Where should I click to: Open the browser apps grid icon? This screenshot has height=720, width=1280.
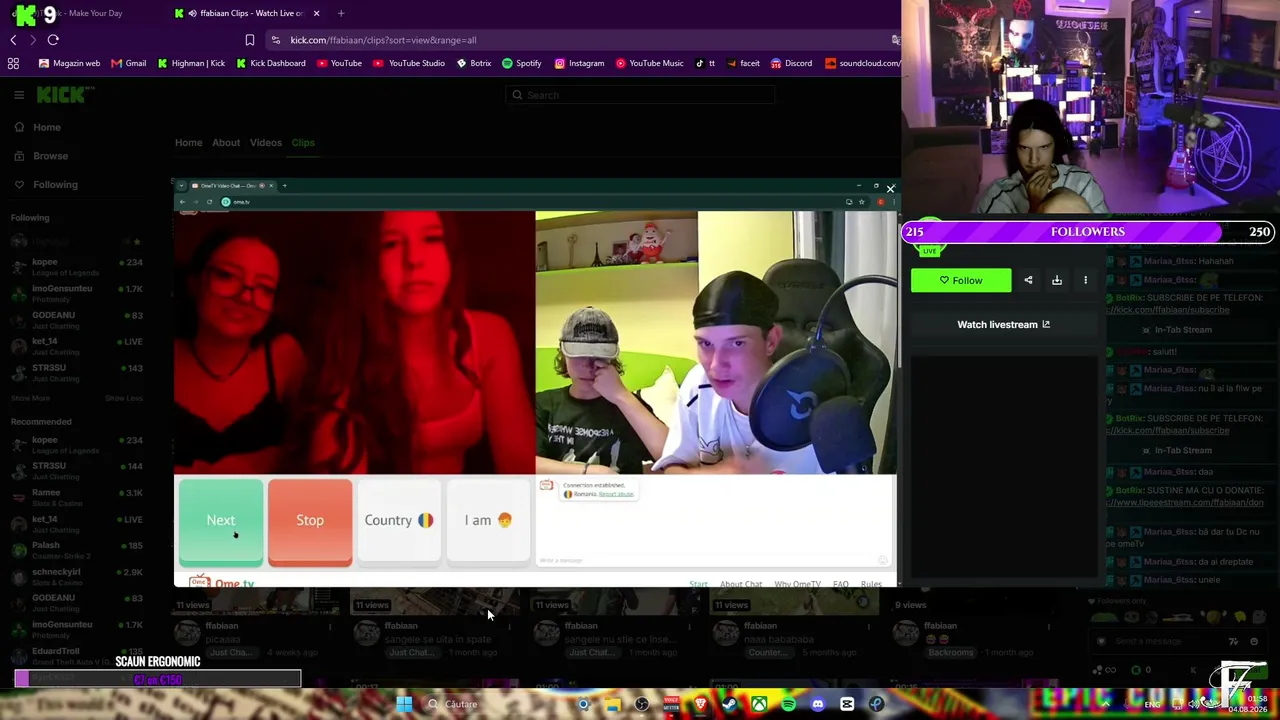point(13,63)
